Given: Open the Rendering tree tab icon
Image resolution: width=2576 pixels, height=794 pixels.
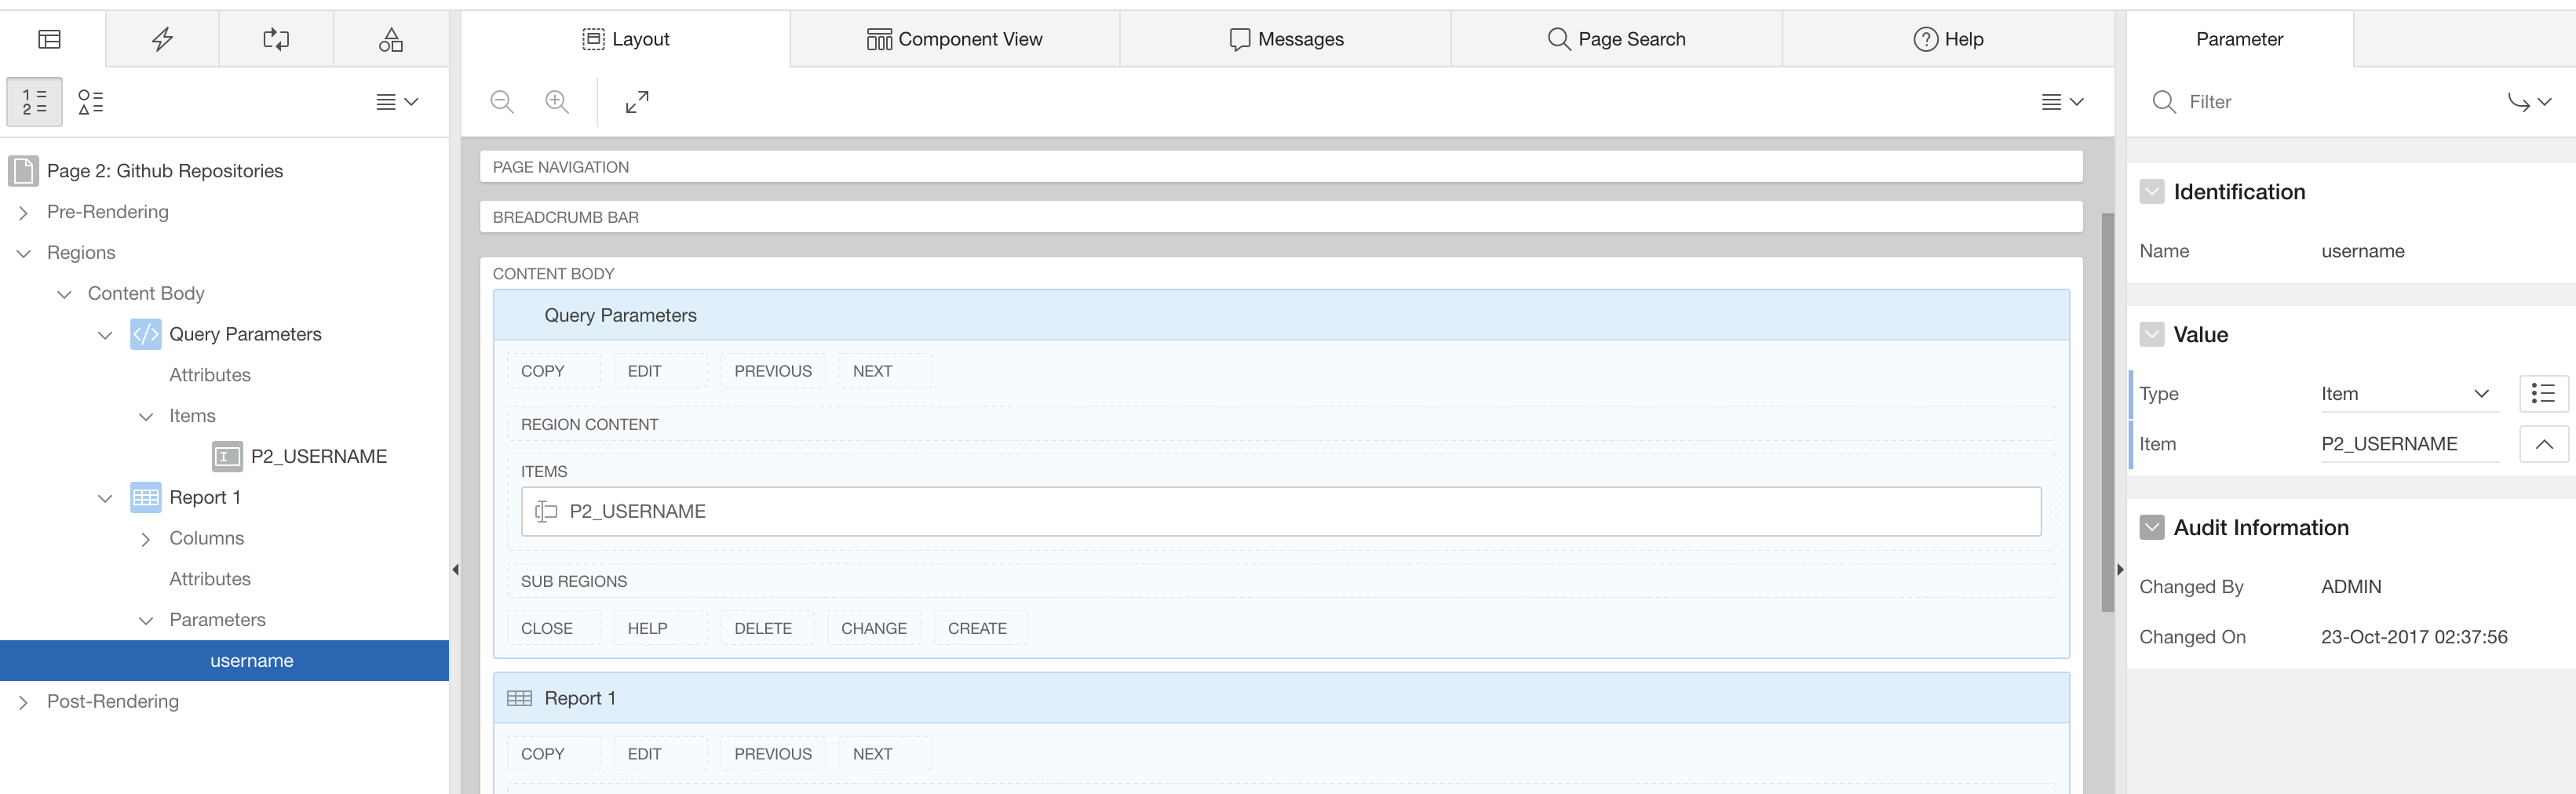Looking at the screenshot, I should click(x=49, y=39).
